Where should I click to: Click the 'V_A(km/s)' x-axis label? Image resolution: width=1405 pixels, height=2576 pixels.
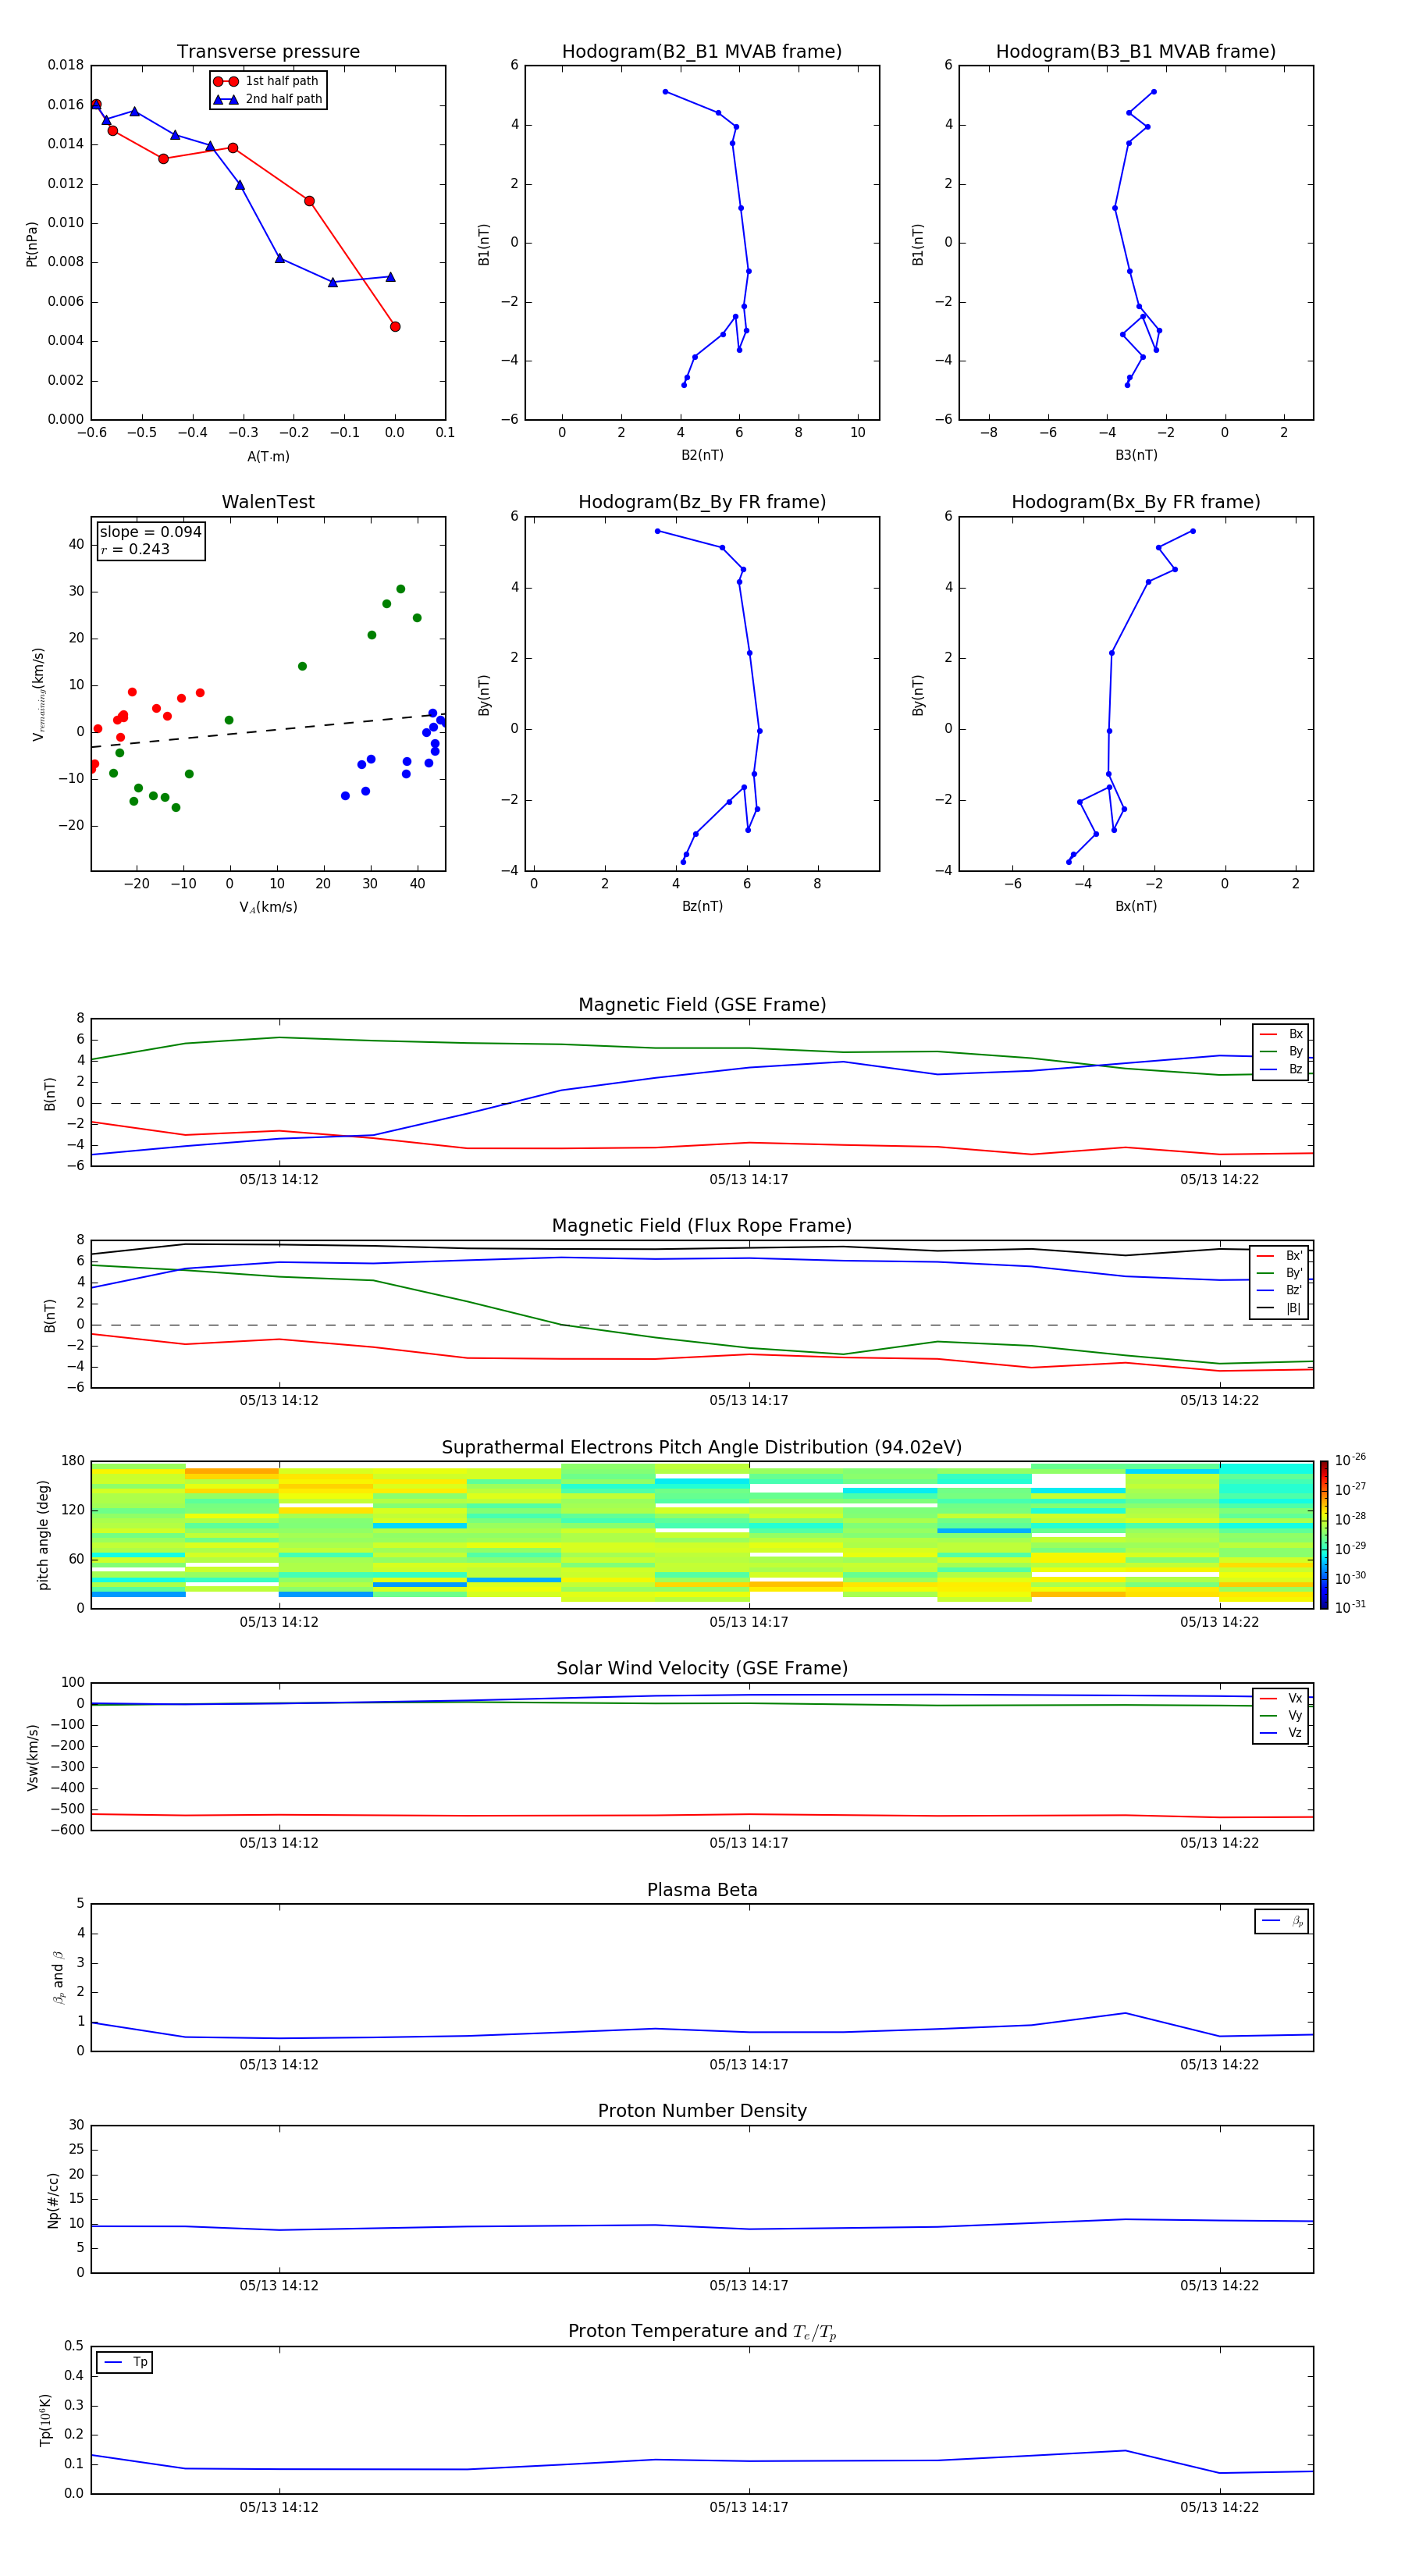click(x=268, y=907)
